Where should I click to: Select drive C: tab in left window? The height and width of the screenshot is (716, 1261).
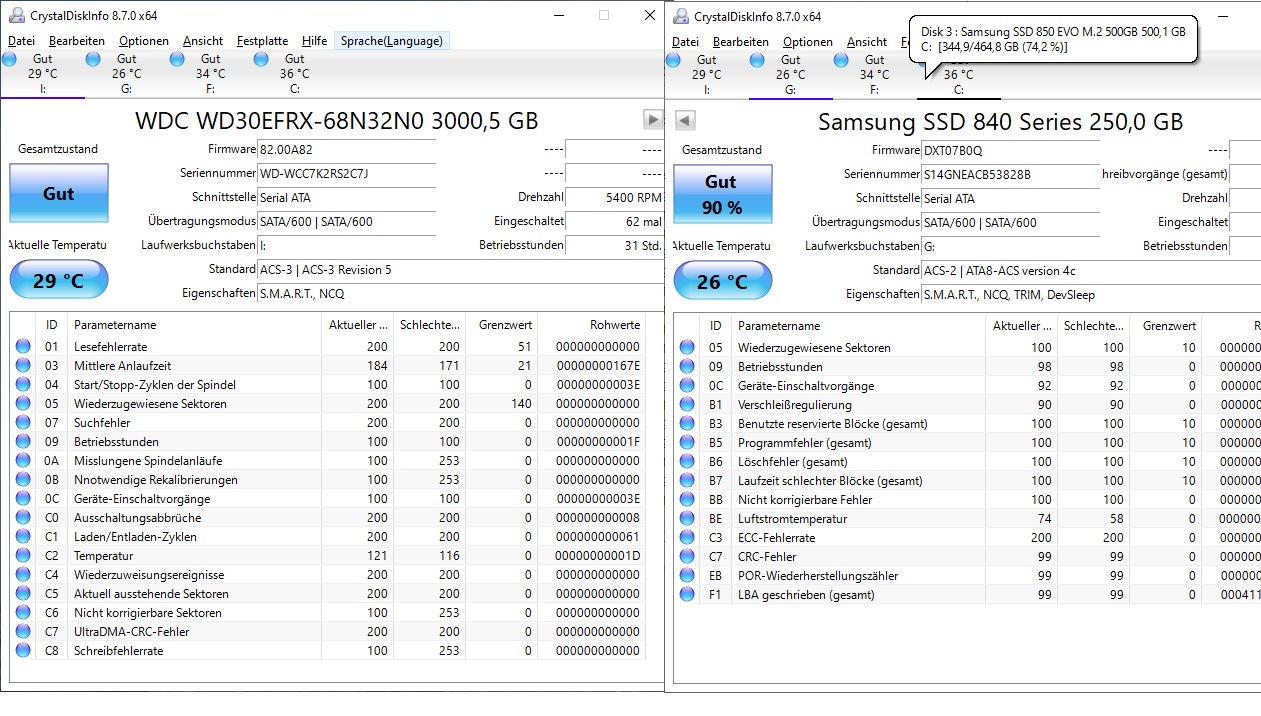294,74
